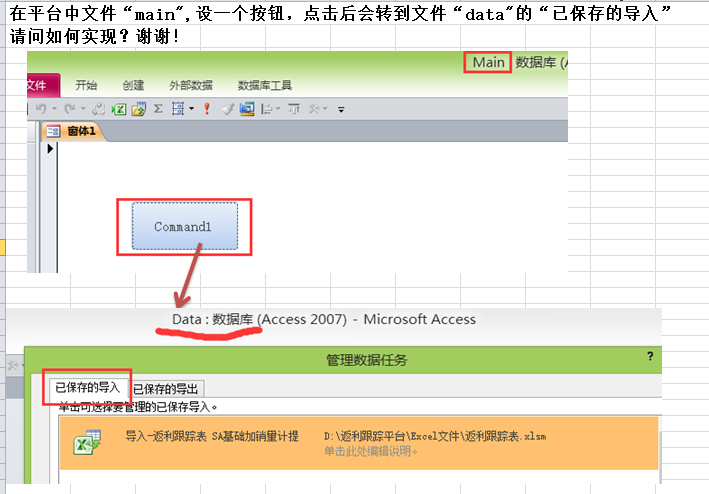Open the undo history dropdown arrow
The height and width of the screenshot is (494, 709).
[x=53, y=109]
